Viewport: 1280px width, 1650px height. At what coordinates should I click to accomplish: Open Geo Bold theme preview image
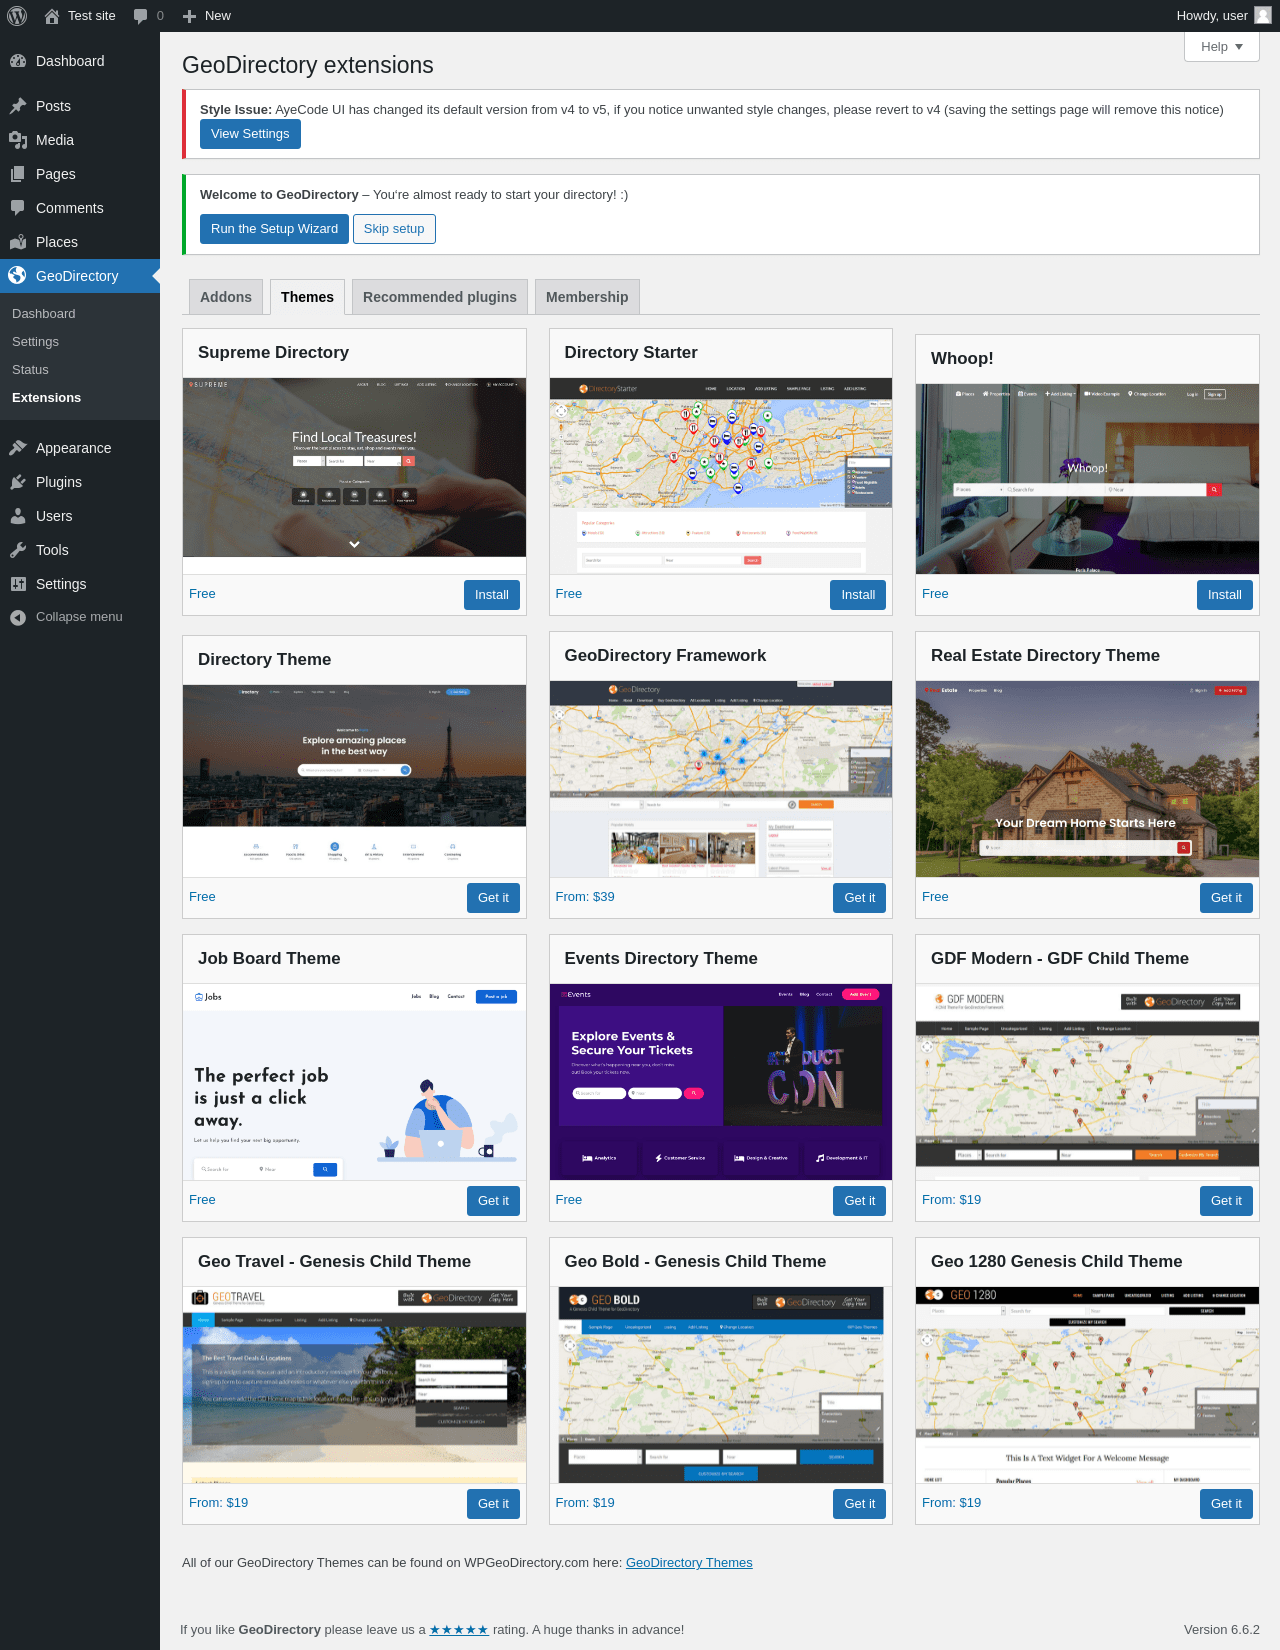point(721,1385)
